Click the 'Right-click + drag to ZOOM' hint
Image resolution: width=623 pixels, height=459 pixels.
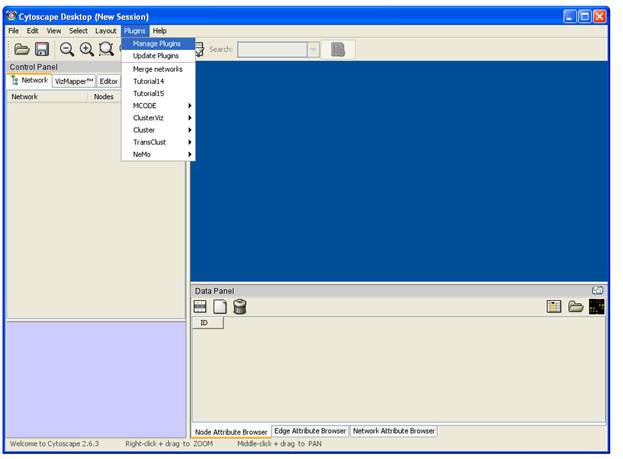click(x=169, y=444)
